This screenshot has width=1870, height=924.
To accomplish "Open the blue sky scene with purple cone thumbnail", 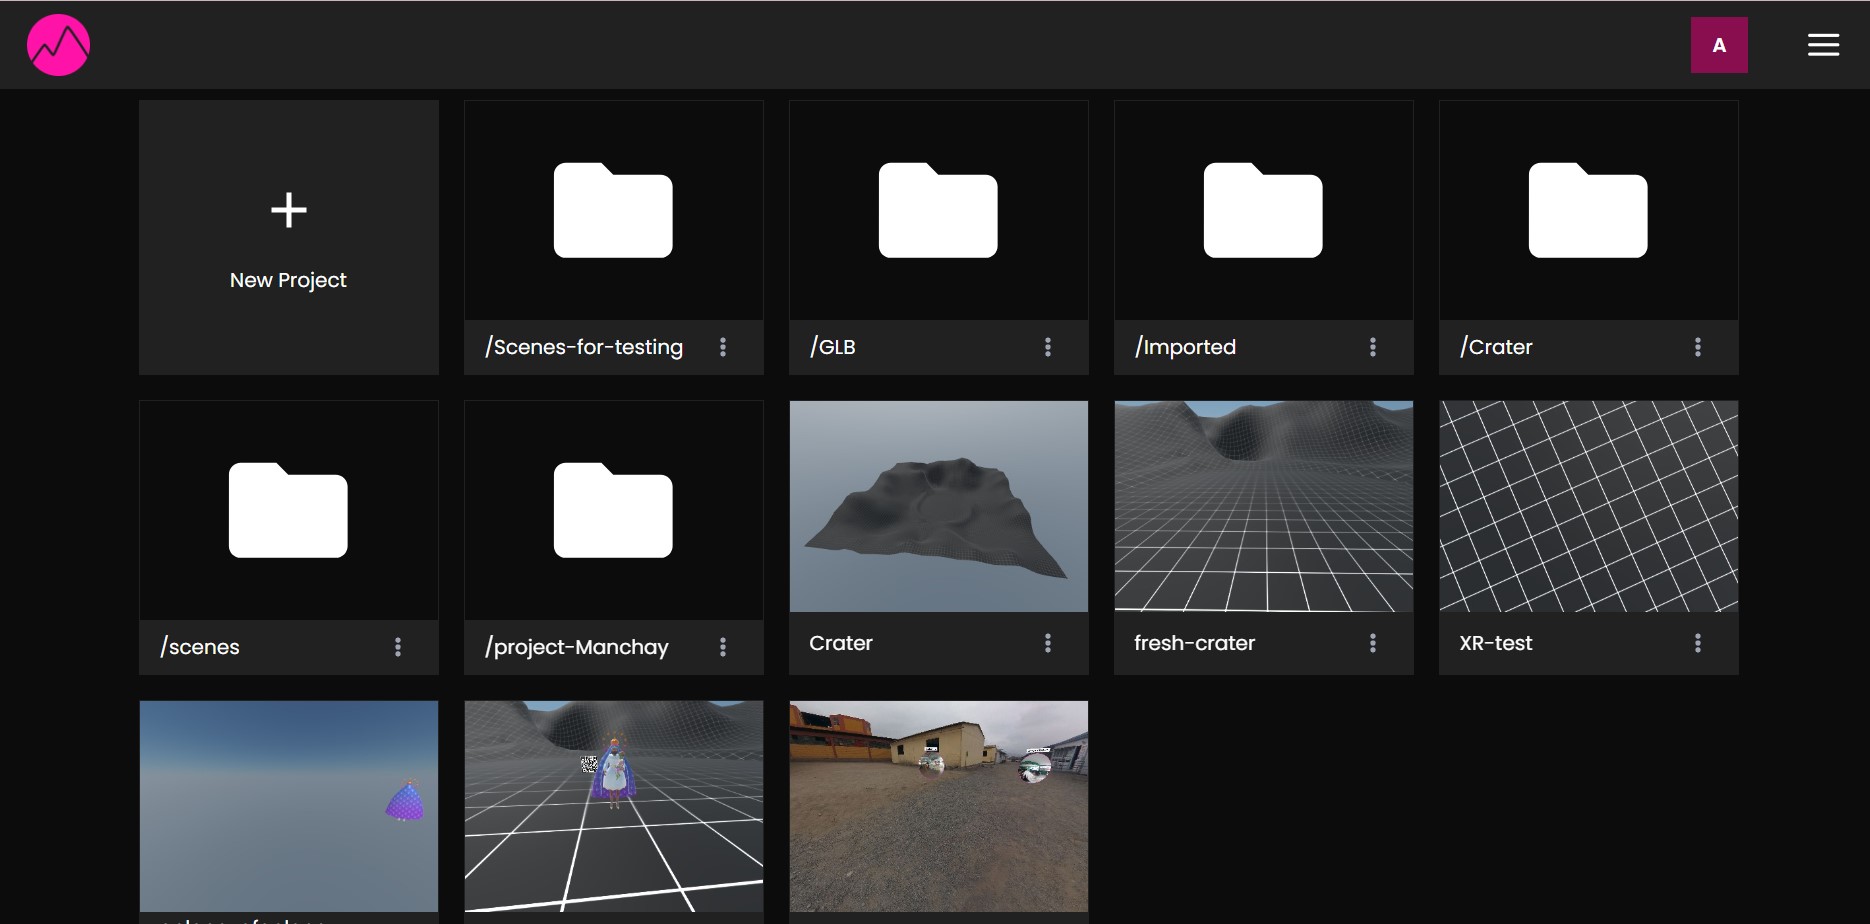I will [x=289, y=806].
